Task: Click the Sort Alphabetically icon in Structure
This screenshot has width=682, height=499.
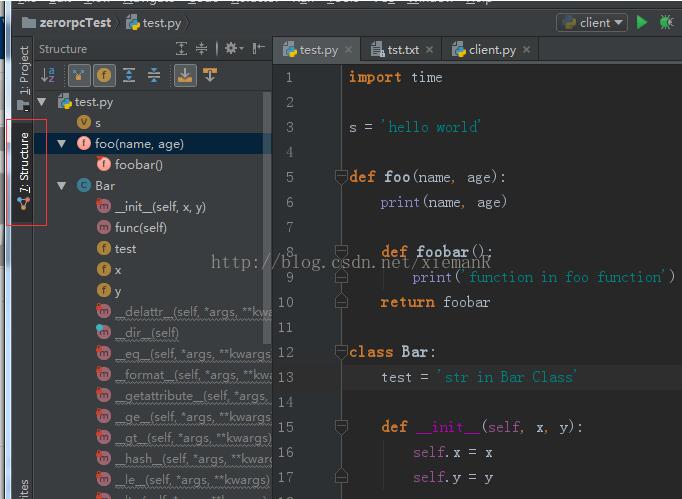Action: click(x=48, y=75)
